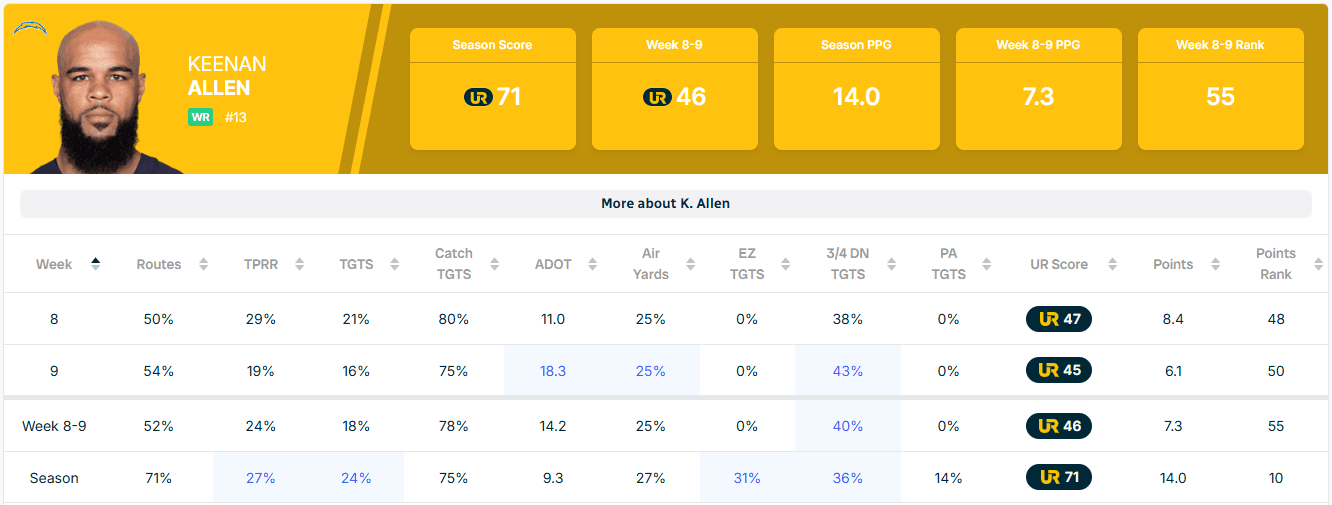This screenshot has height=505, width=1332.
Task: Click the UR 47 score badge
Action: point(1059,319)
